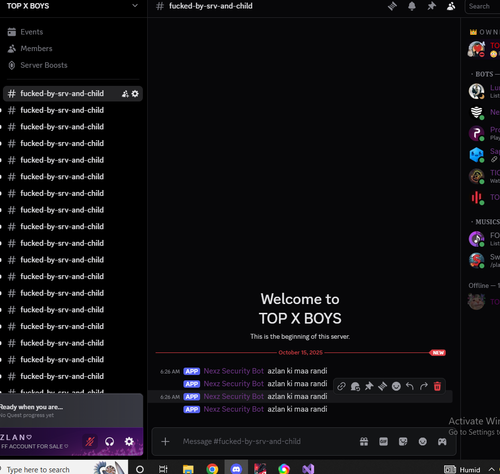Click the create invite icon on selected channel
The width and height of the screenshot is (500, 474).
point(125,94)
